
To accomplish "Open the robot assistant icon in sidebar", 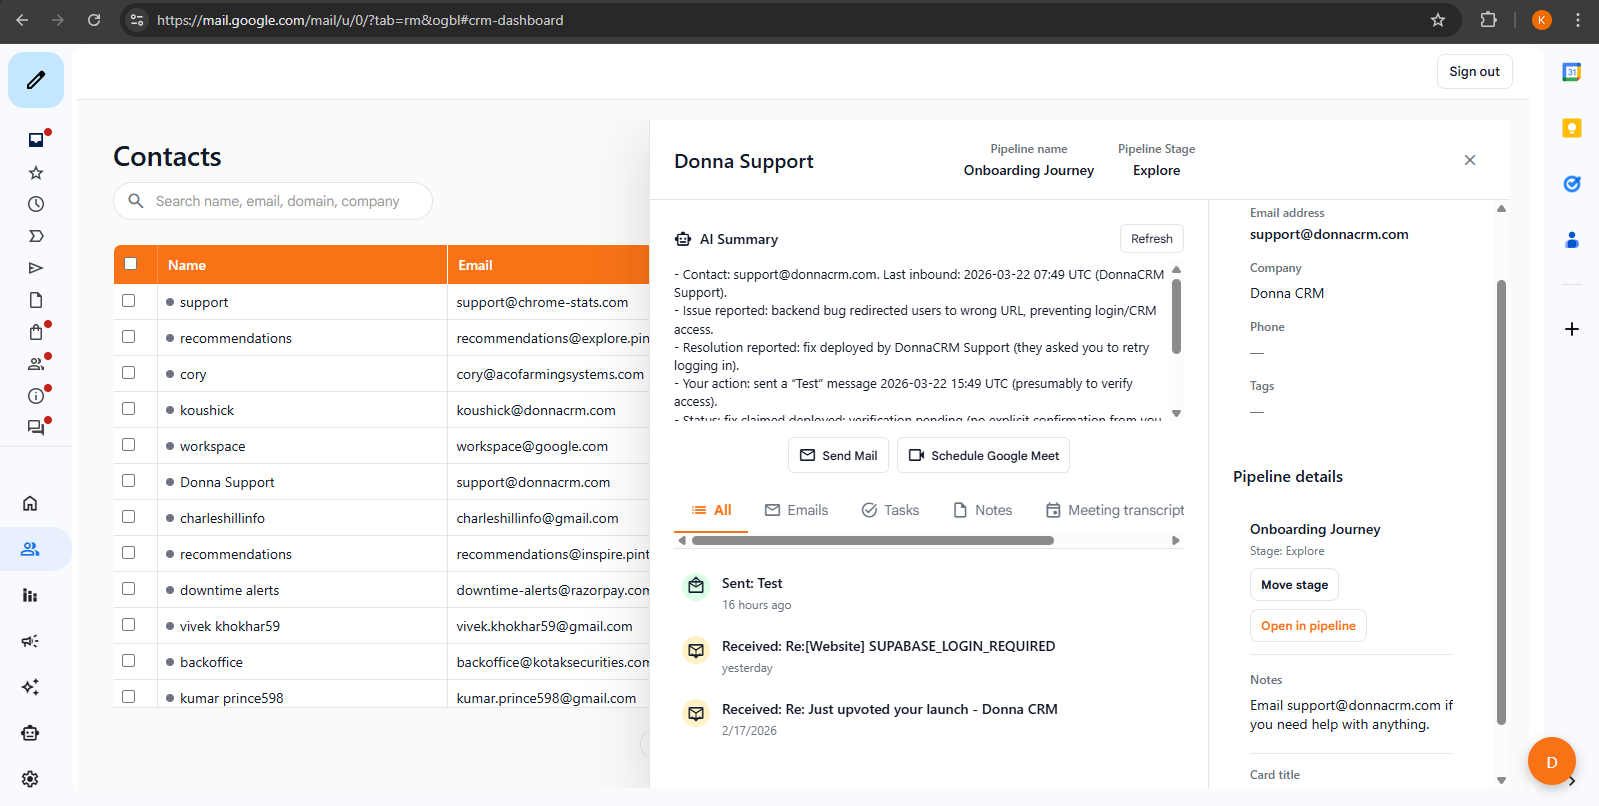I will (x=30, y=733).
